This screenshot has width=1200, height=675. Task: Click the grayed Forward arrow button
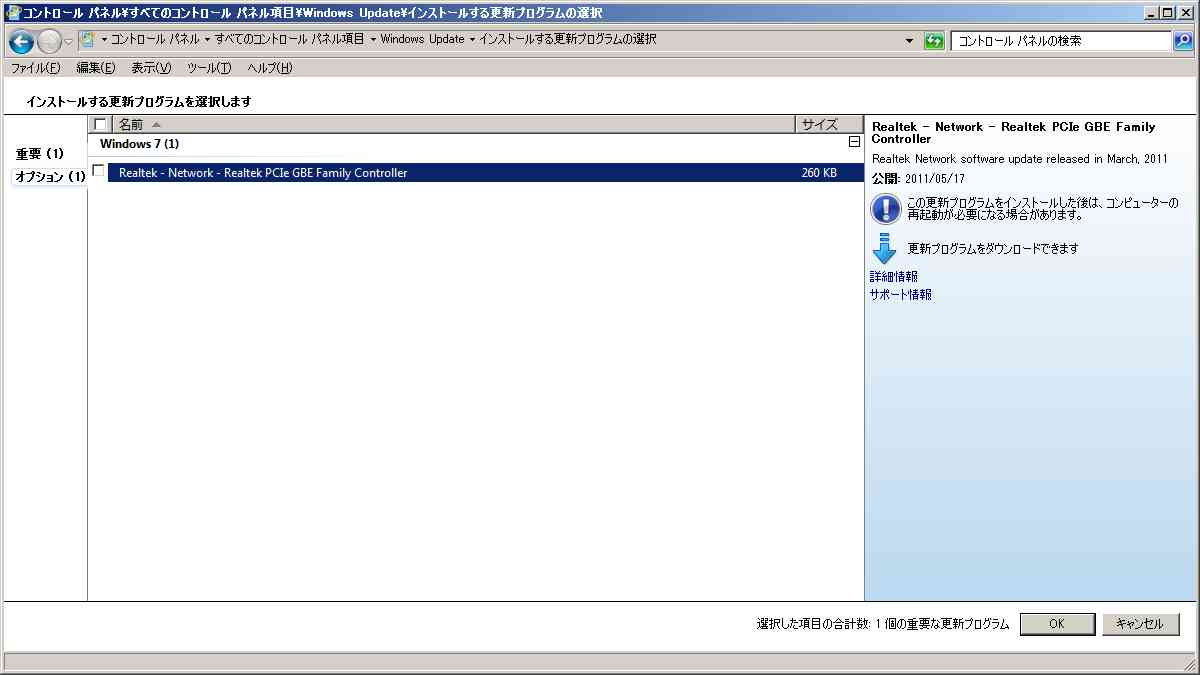pyautogui.click(x=49, y=41)
